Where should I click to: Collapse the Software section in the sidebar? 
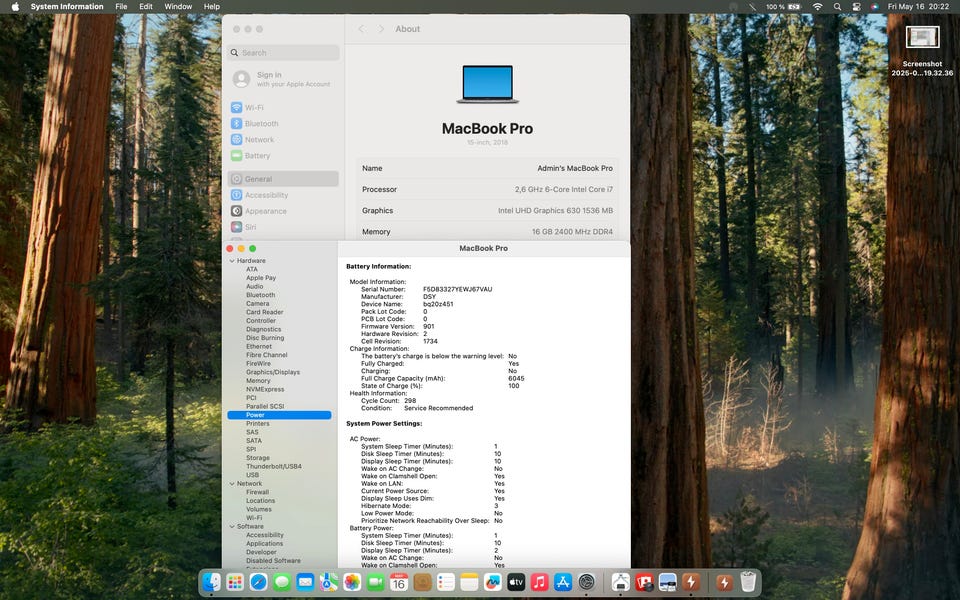(x=231, y=527)
